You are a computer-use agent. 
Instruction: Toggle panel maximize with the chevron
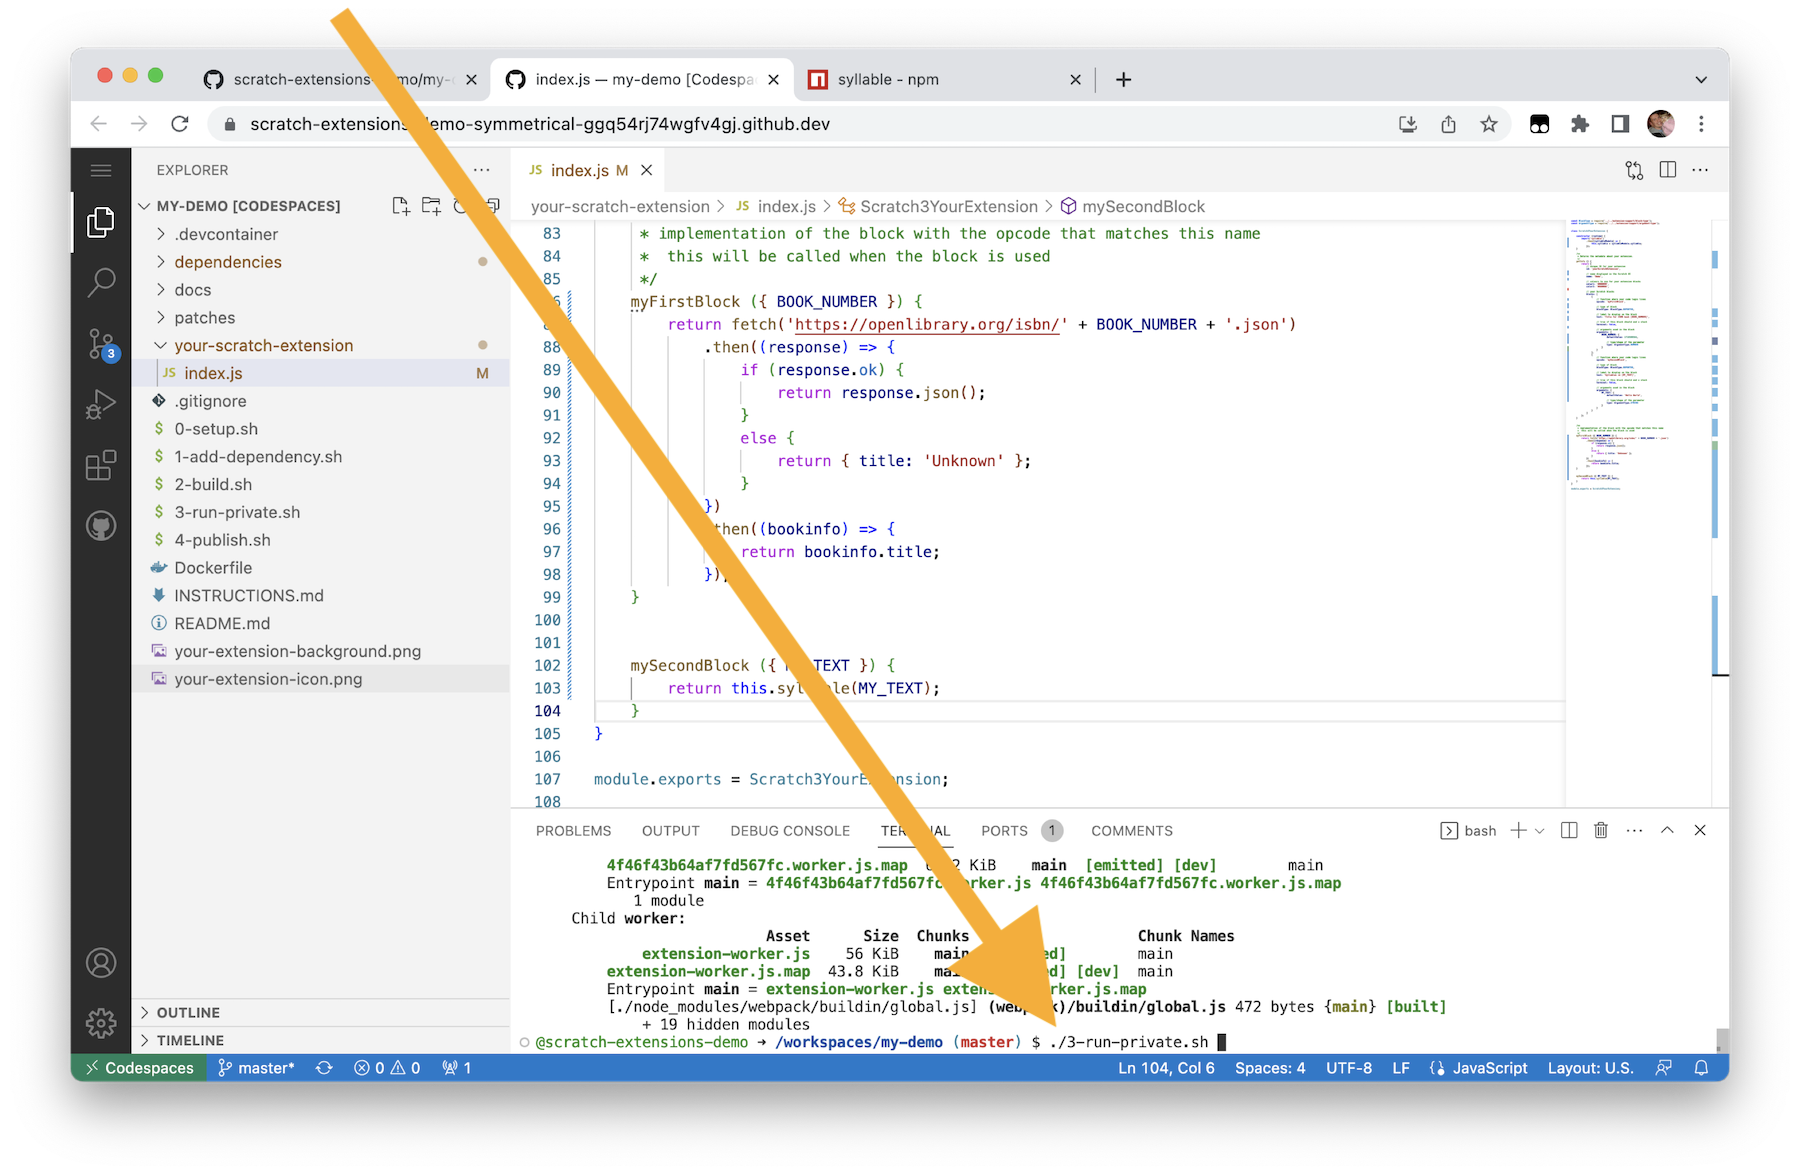[x=1666, y=830]
